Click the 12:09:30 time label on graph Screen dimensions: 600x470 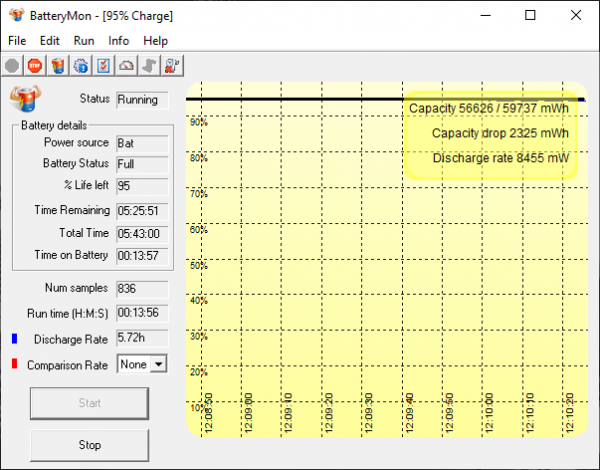pyautogui.click(x=368, y=413)
